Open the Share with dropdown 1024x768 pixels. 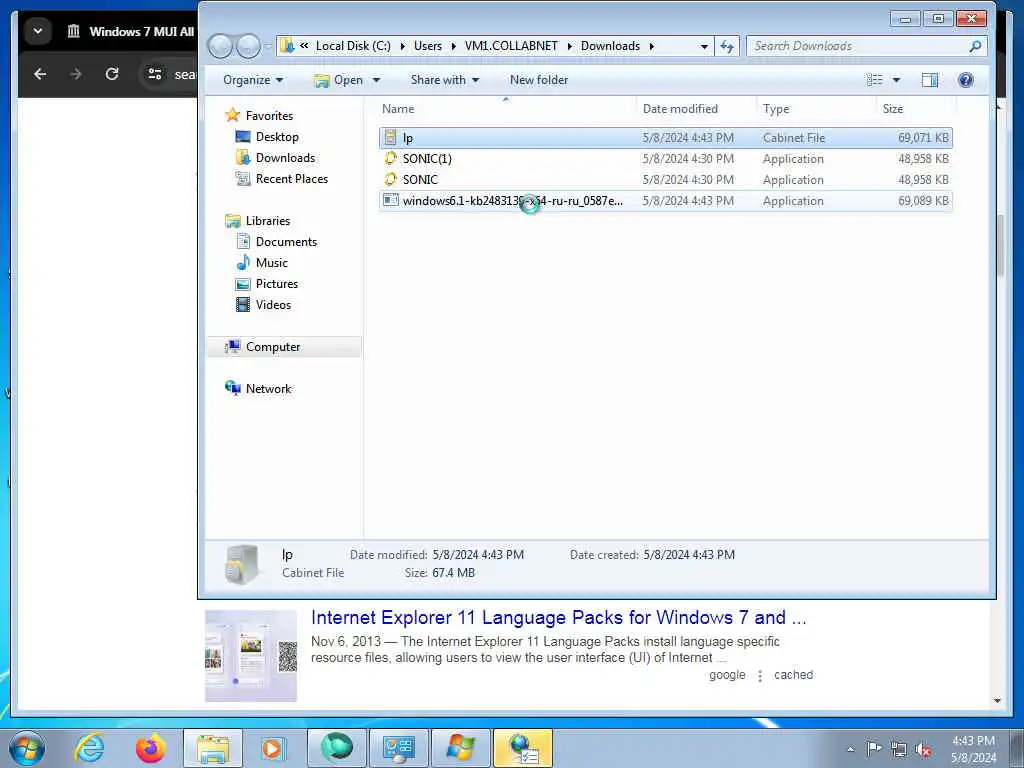445,80
